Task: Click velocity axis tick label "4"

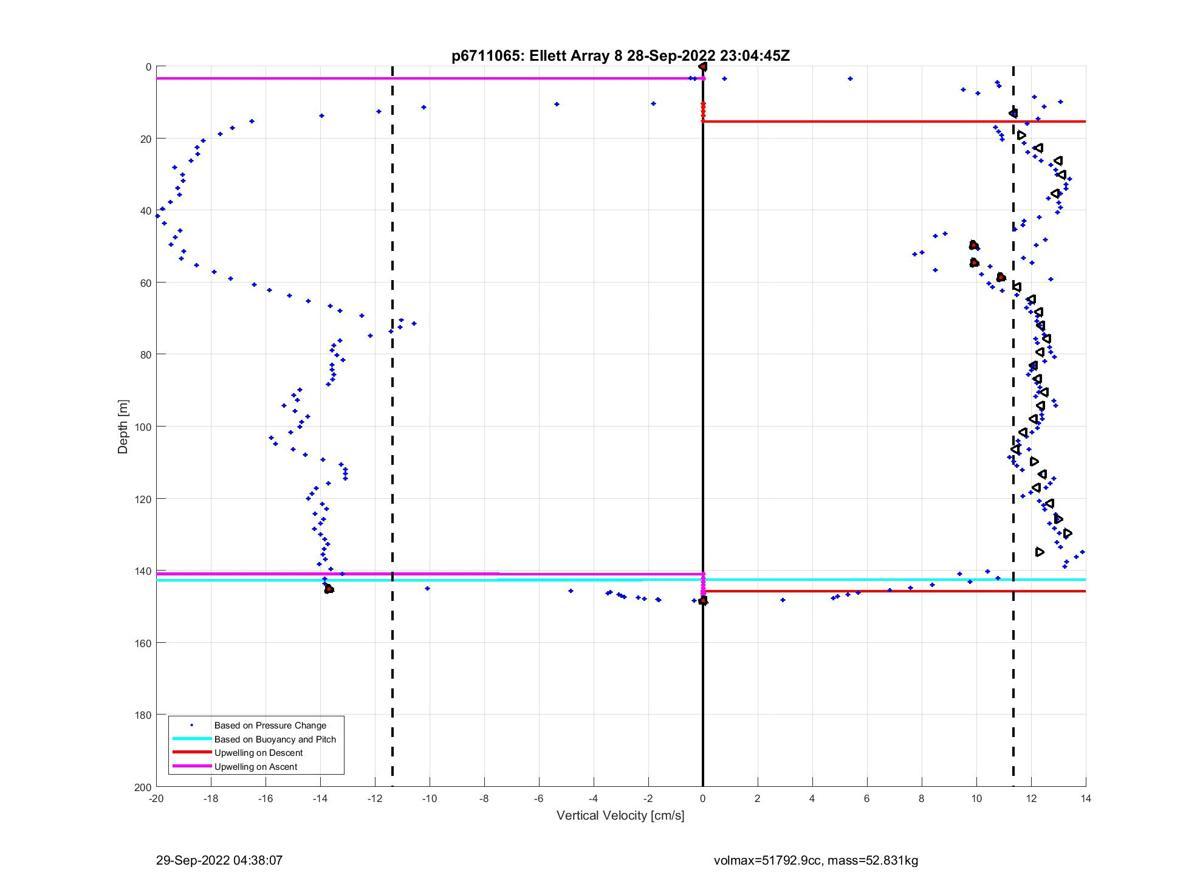Action: [x=812, y=798]
